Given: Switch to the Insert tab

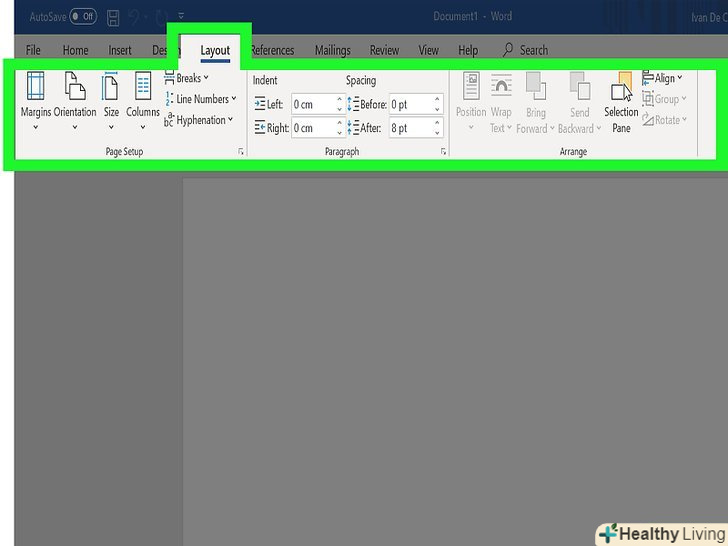Looking at the screenshot, I should (120, 50).
